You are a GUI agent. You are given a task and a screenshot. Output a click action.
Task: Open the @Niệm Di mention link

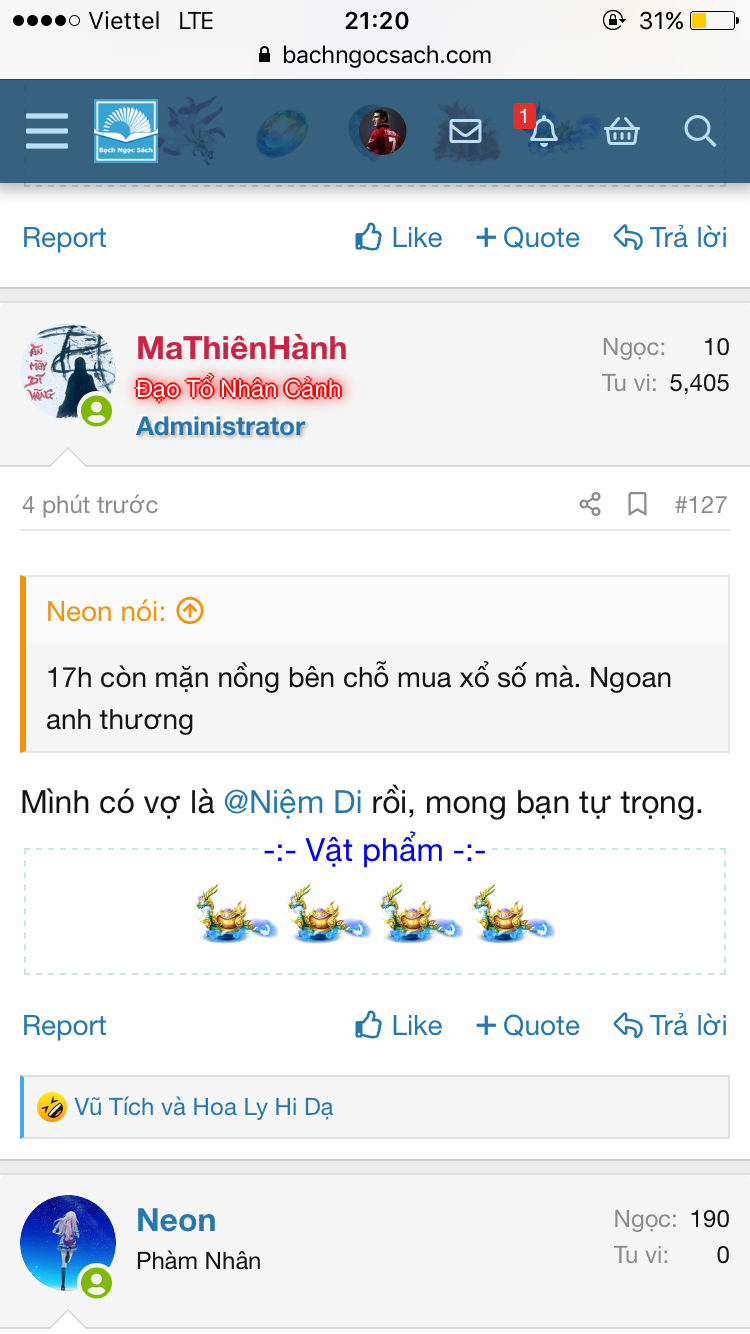pos(293,802)
